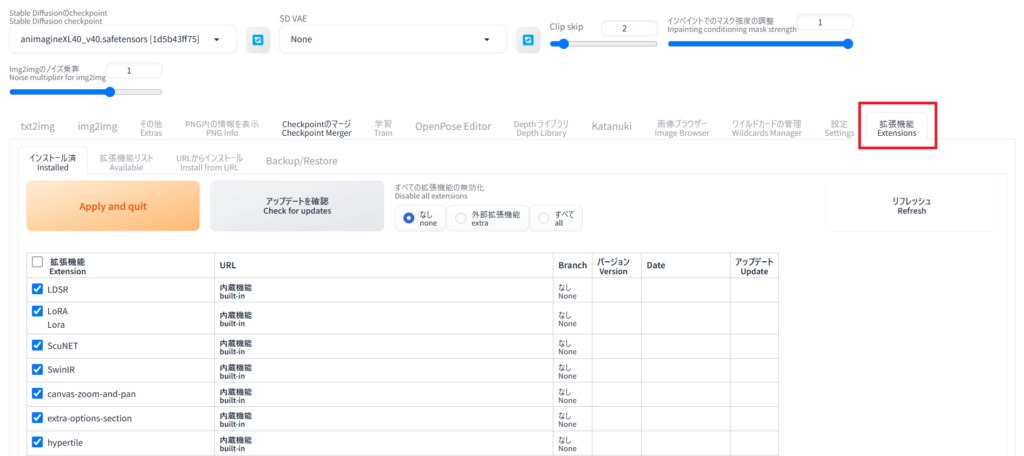Go to the Install from URL subtab
Screen dimensions: 1024x456
(209, 162)
